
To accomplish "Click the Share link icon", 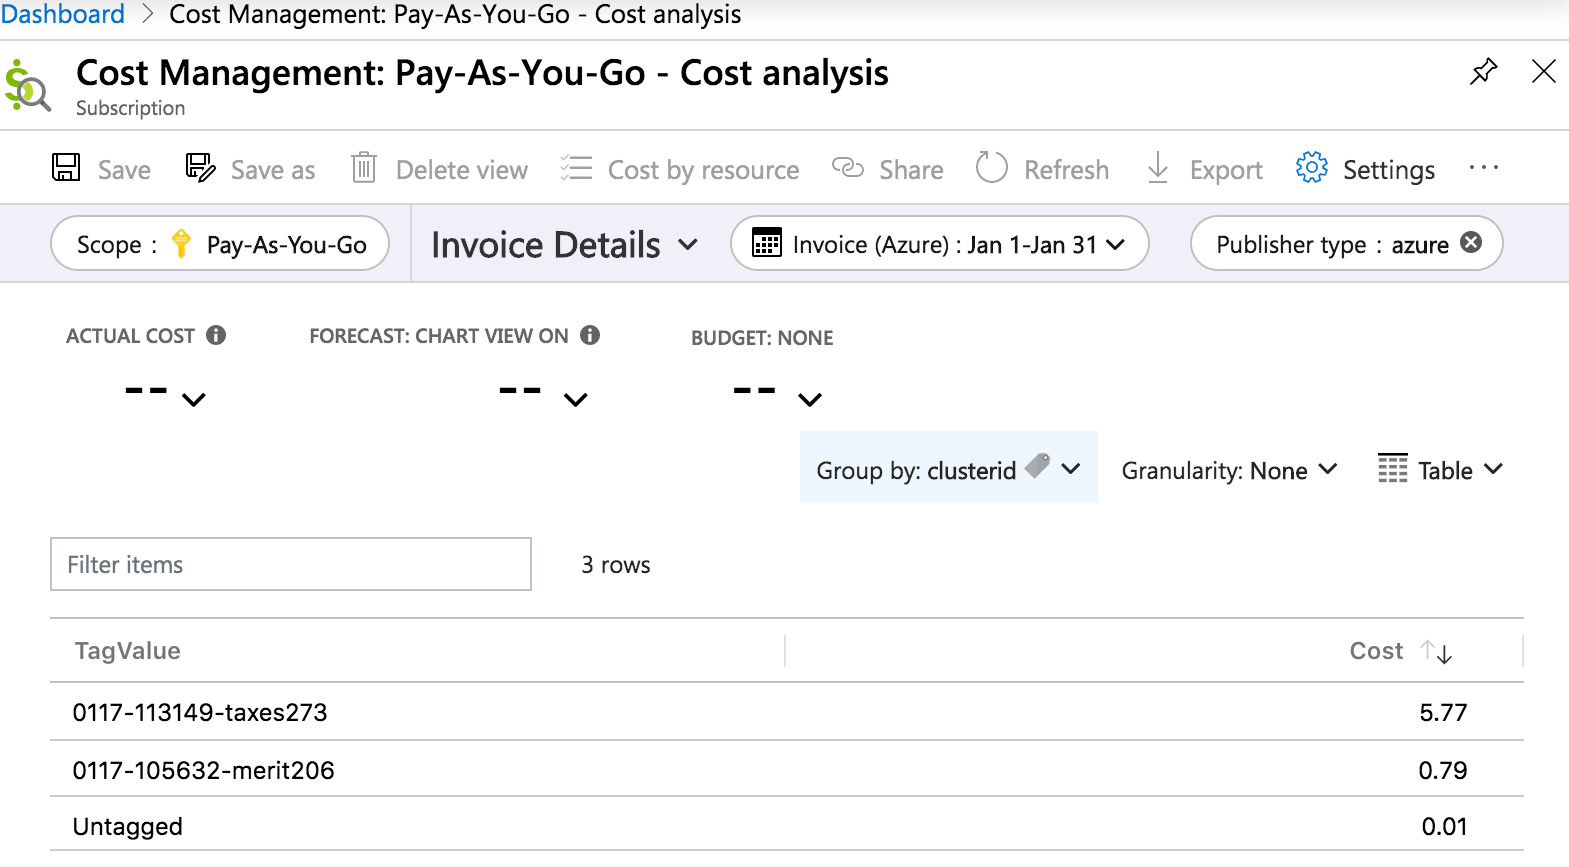I will pos(848,167).
